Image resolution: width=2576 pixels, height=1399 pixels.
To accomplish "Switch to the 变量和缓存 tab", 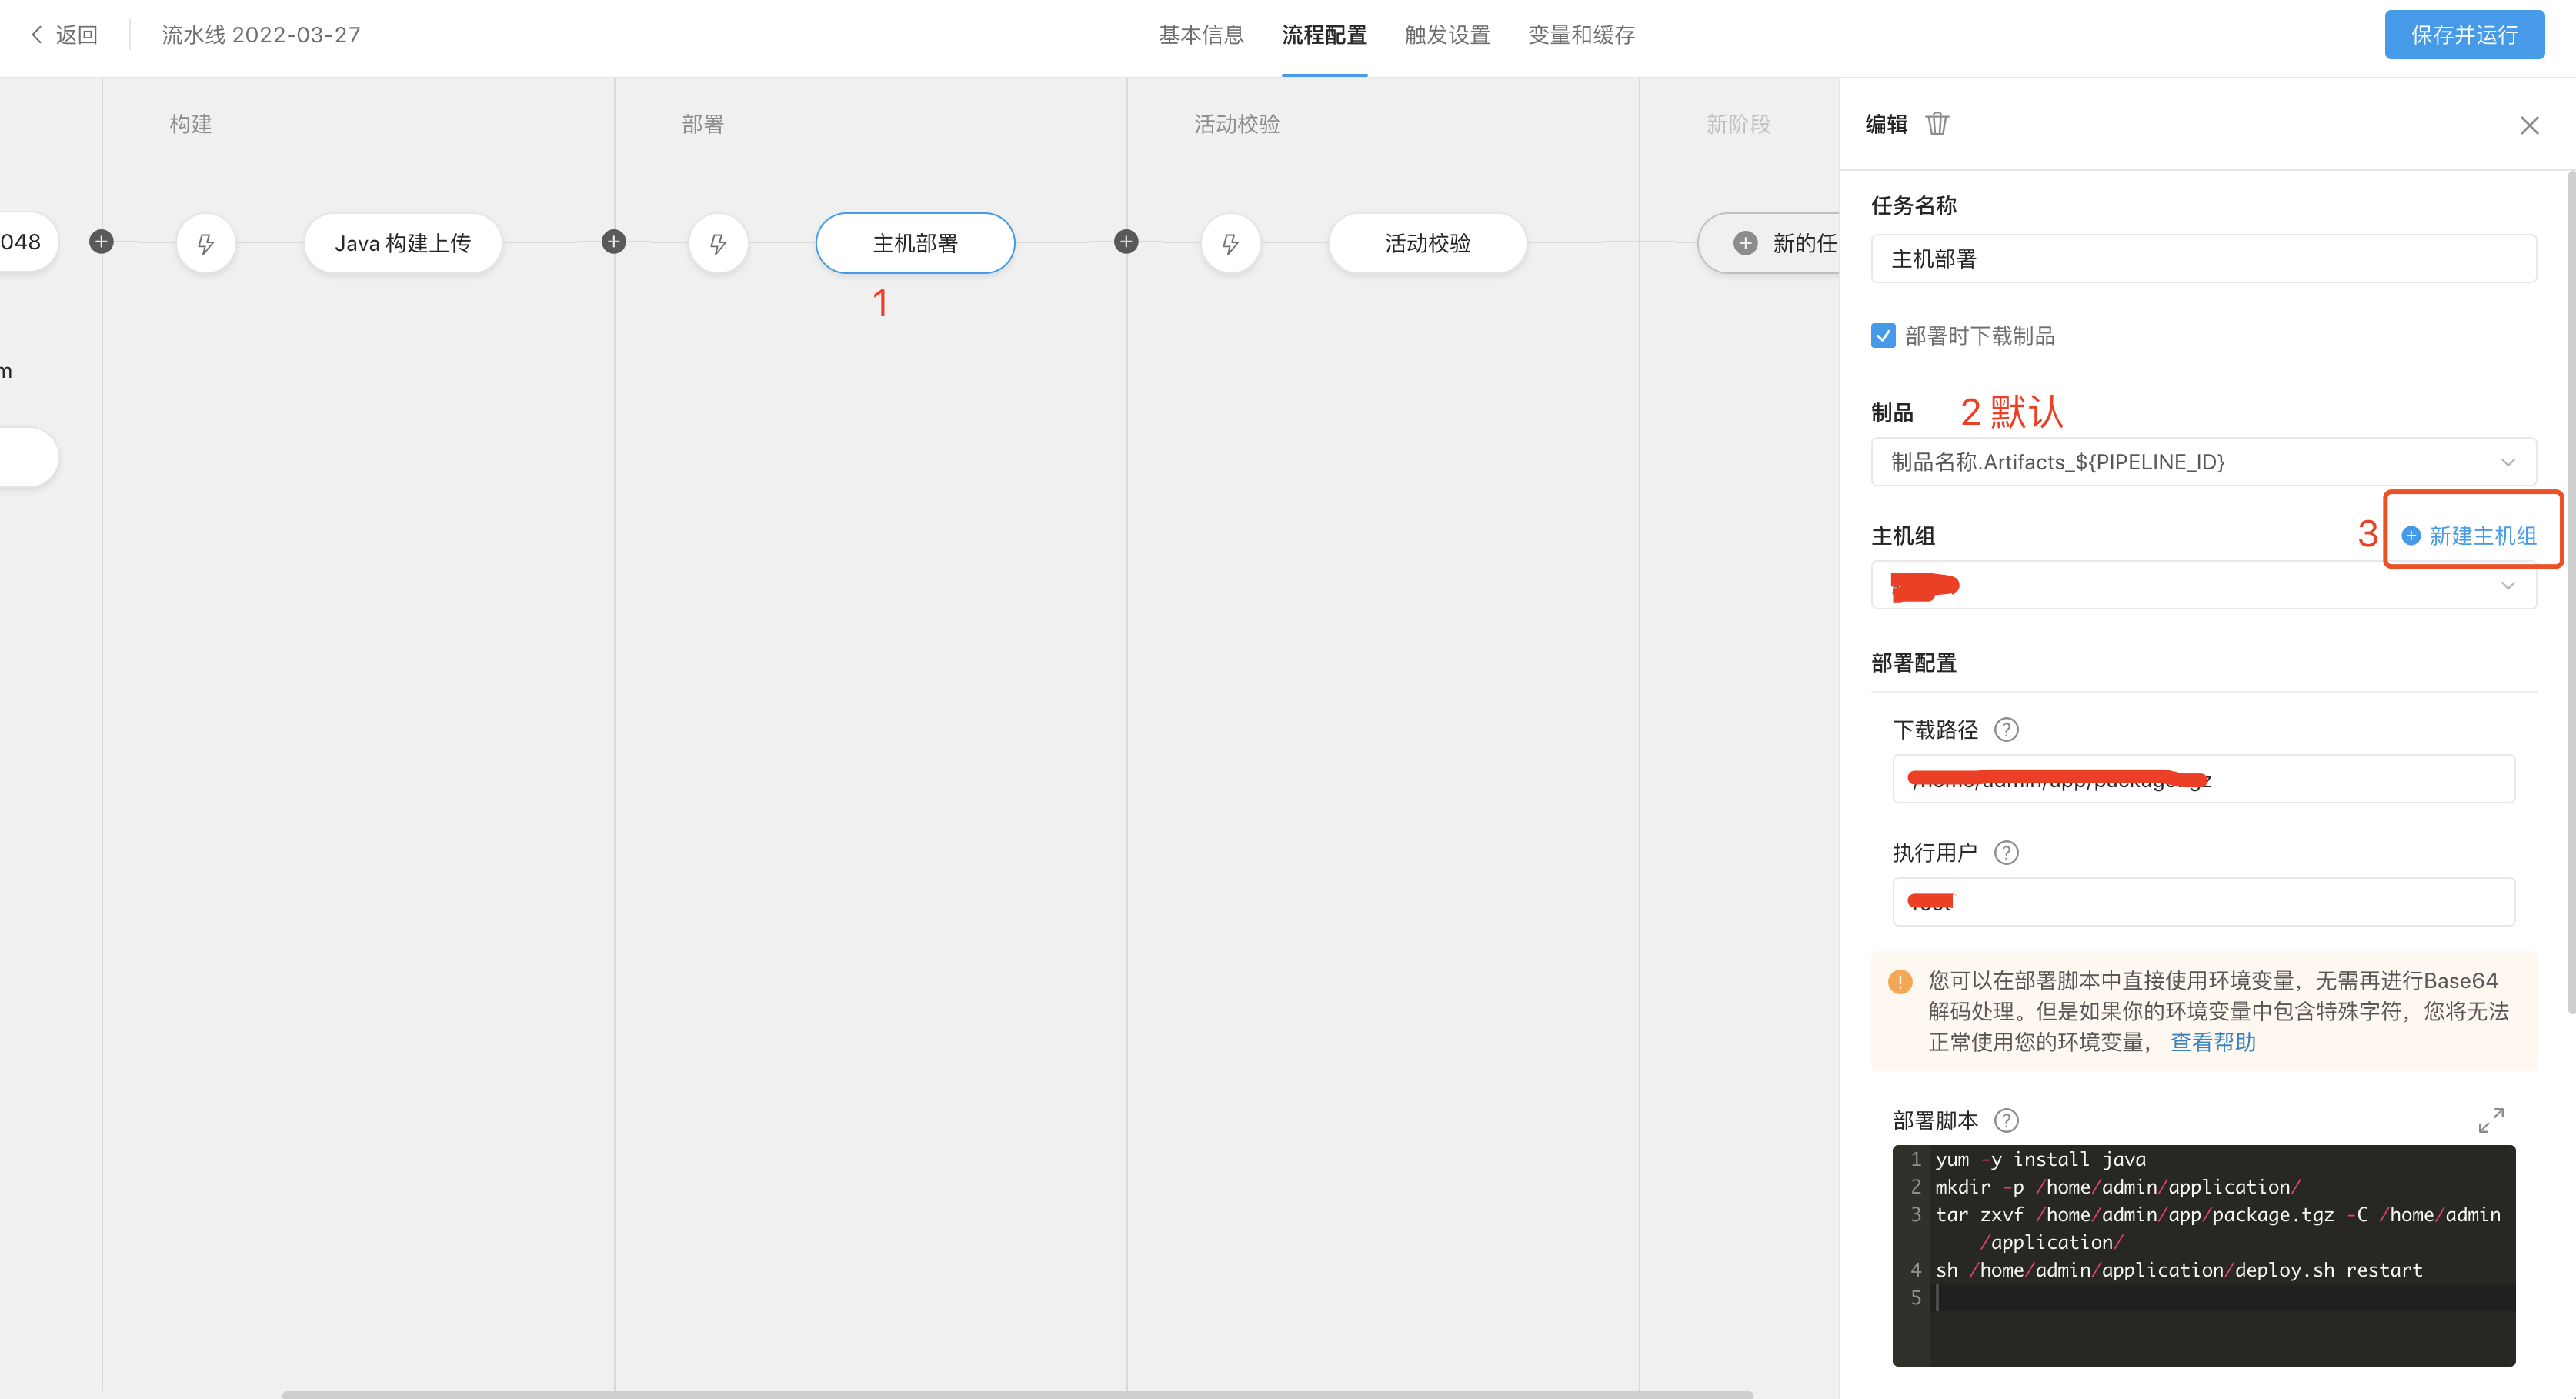I will [1580, 35].
